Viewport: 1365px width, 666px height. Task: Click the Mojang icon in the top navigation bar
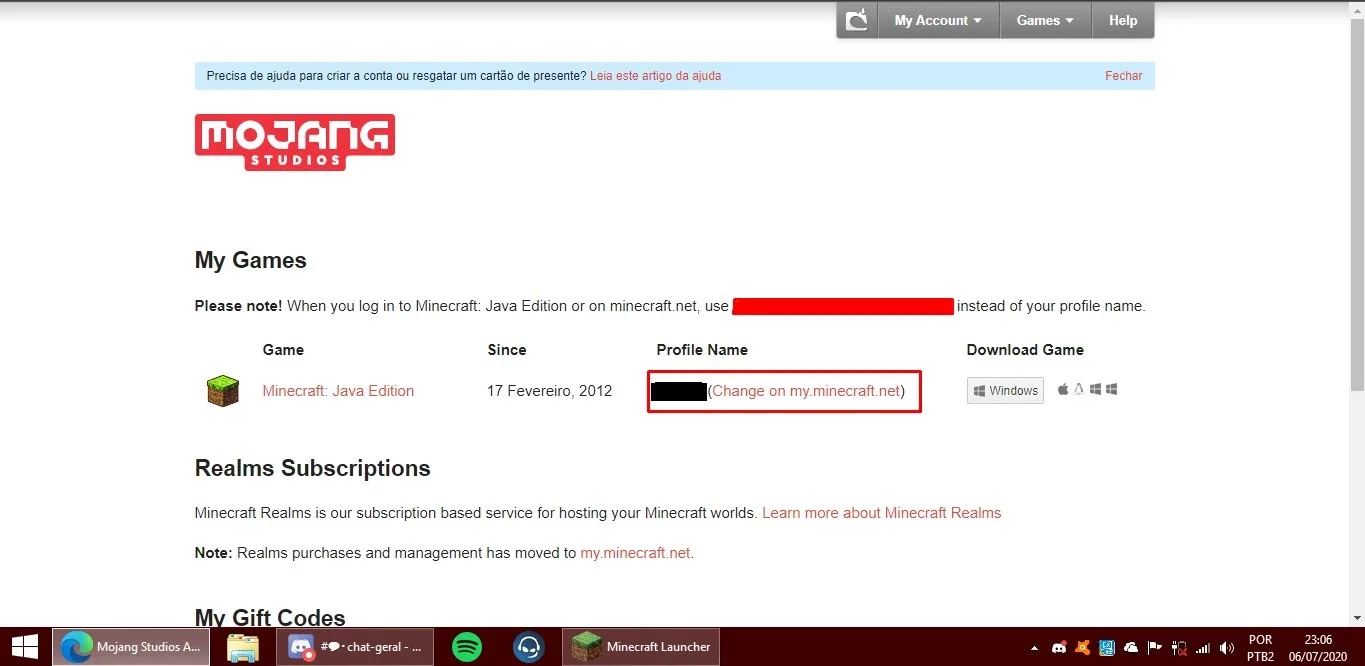pos(857,20)
